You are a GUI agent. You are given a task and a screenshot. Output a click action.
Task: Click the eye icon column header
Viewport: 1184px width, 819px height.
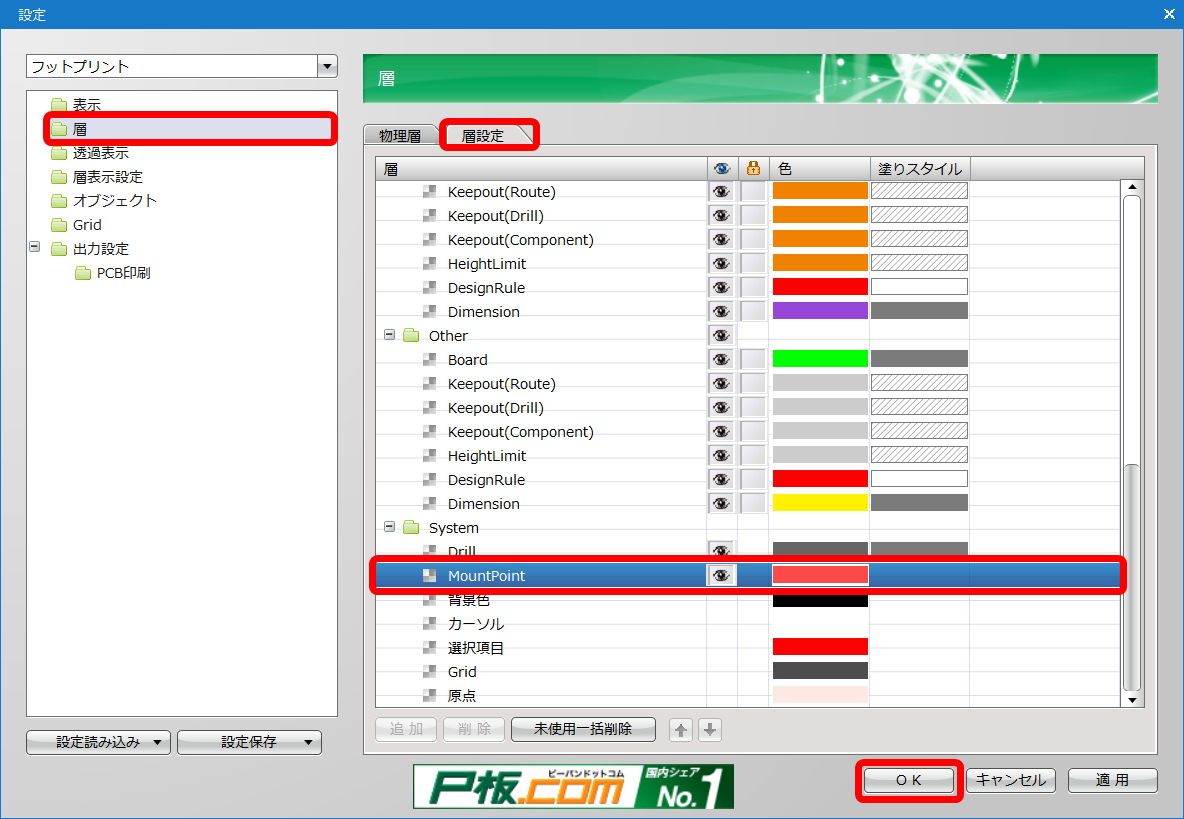pos(721,168)
